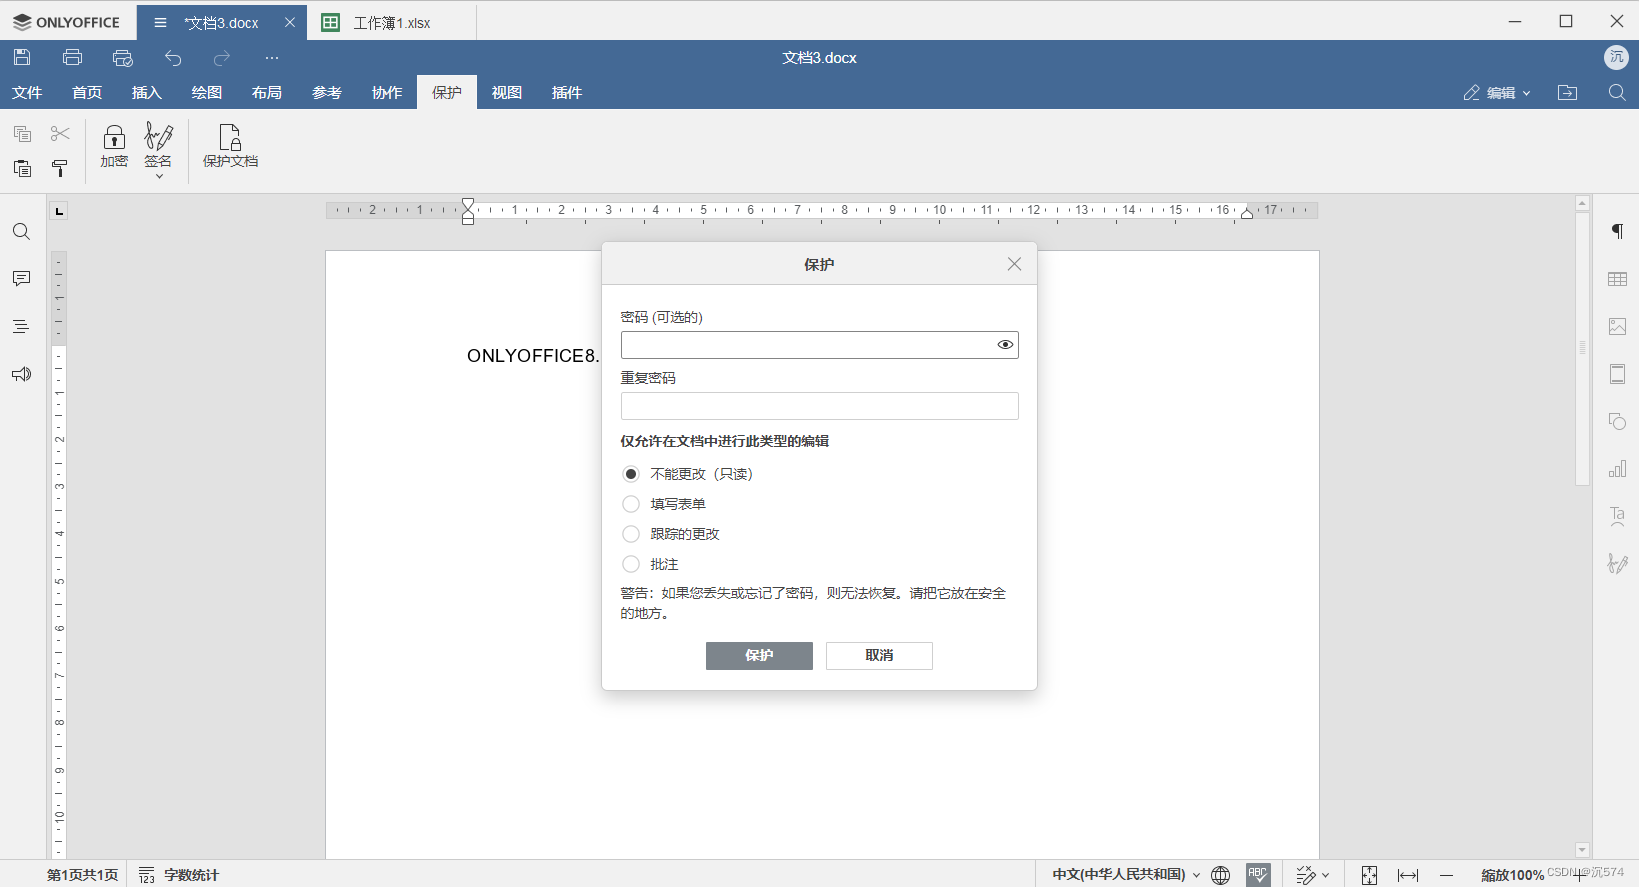
Task: Open the 文件 menu tab
Action: pyautogui.click(x=27, y=92)
